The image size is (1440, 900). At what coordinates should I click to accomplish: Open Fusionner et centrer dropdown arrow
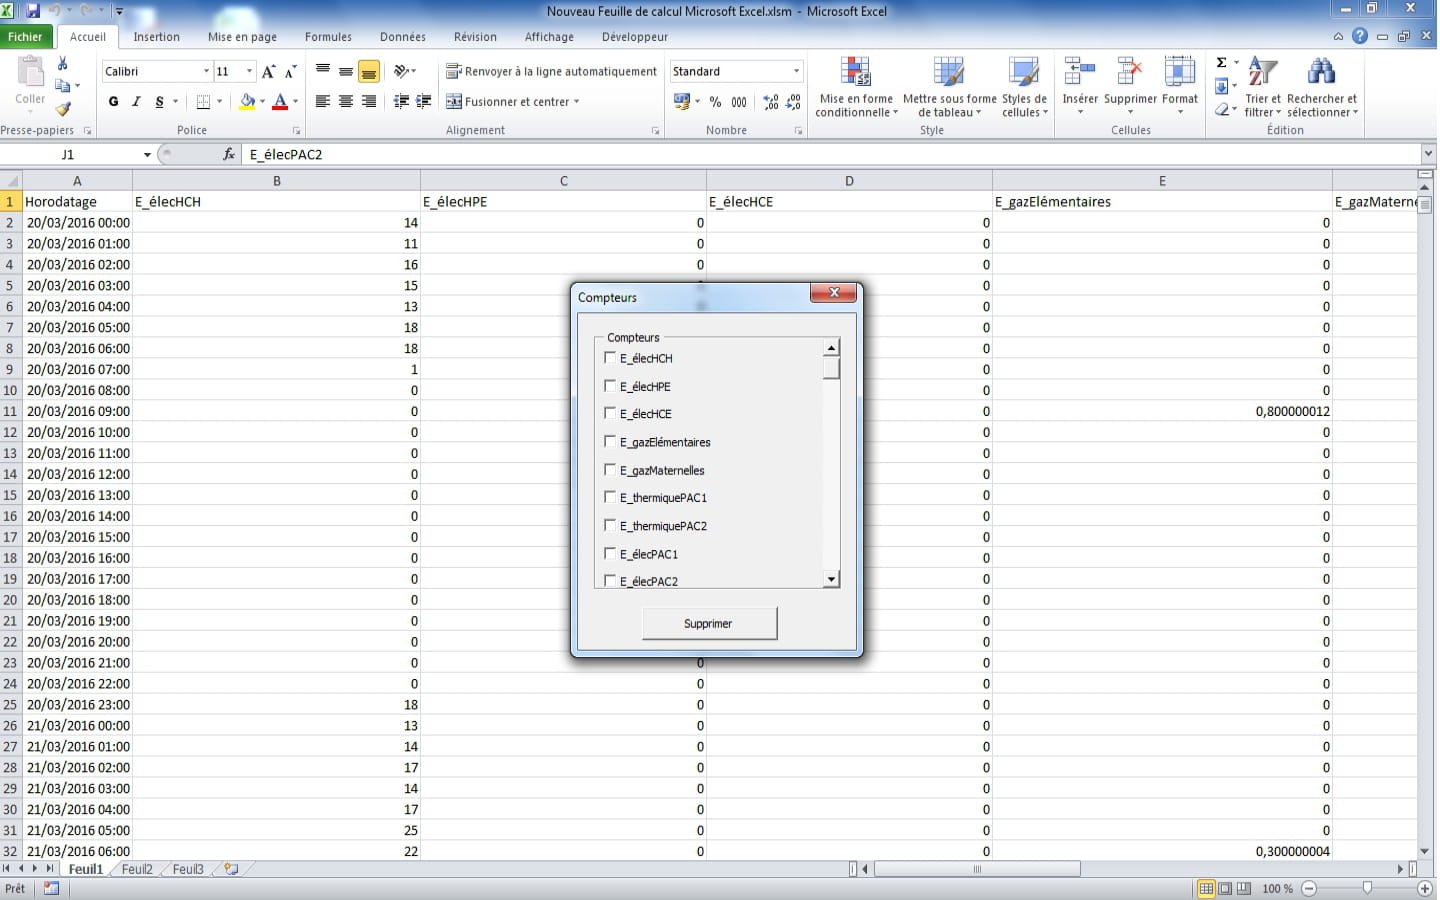577,101
